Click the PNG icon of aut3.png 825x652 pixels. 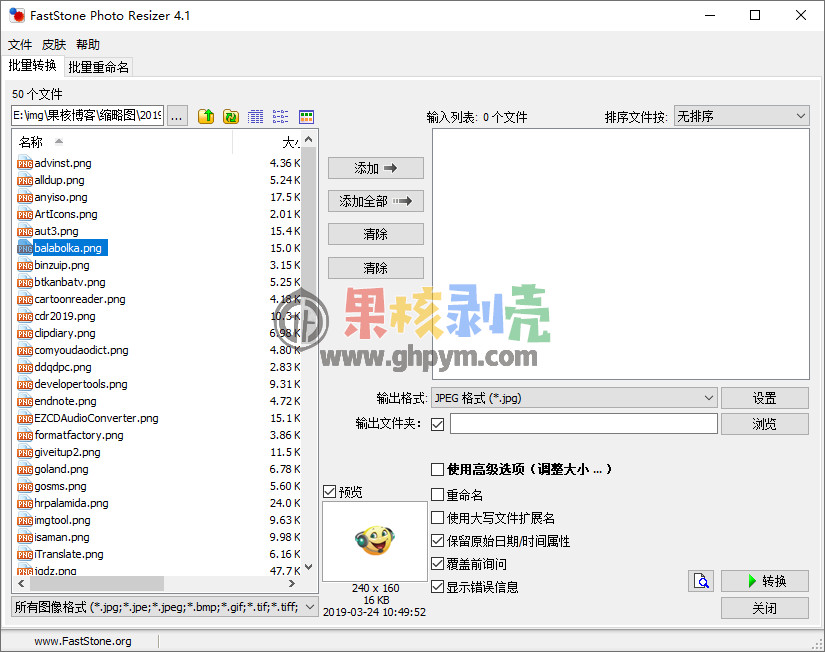coord(25,232)
